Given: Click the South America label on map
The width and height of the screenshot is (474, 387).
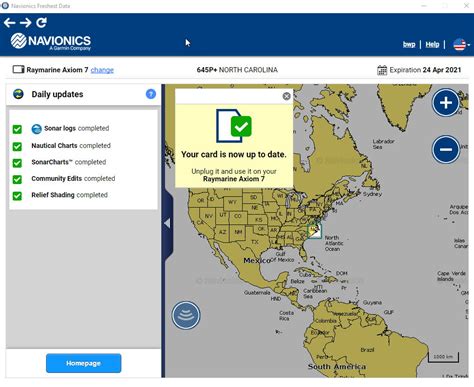Looking at the screenshot, I should tap(337, 367).
